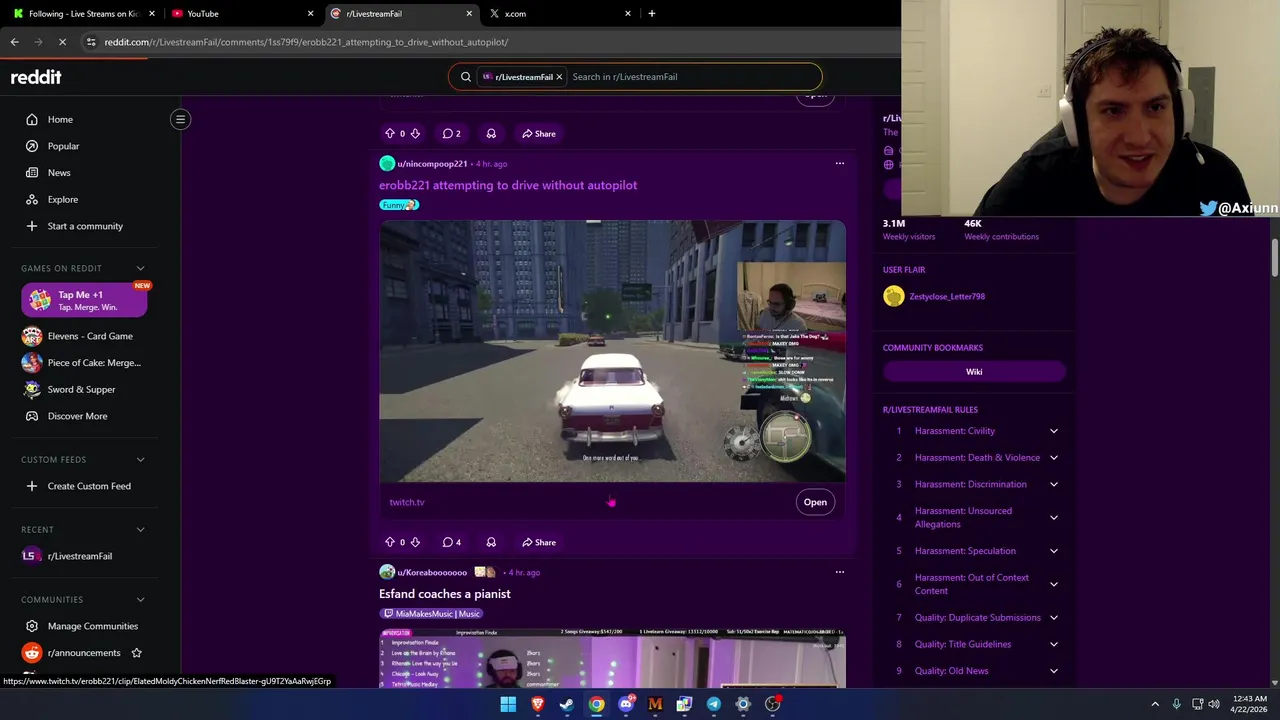Image resolution: width=1280 pixels, height=720 pixels.
Task: Open the erobb221 twitch clip
Action: pos(815,502)
